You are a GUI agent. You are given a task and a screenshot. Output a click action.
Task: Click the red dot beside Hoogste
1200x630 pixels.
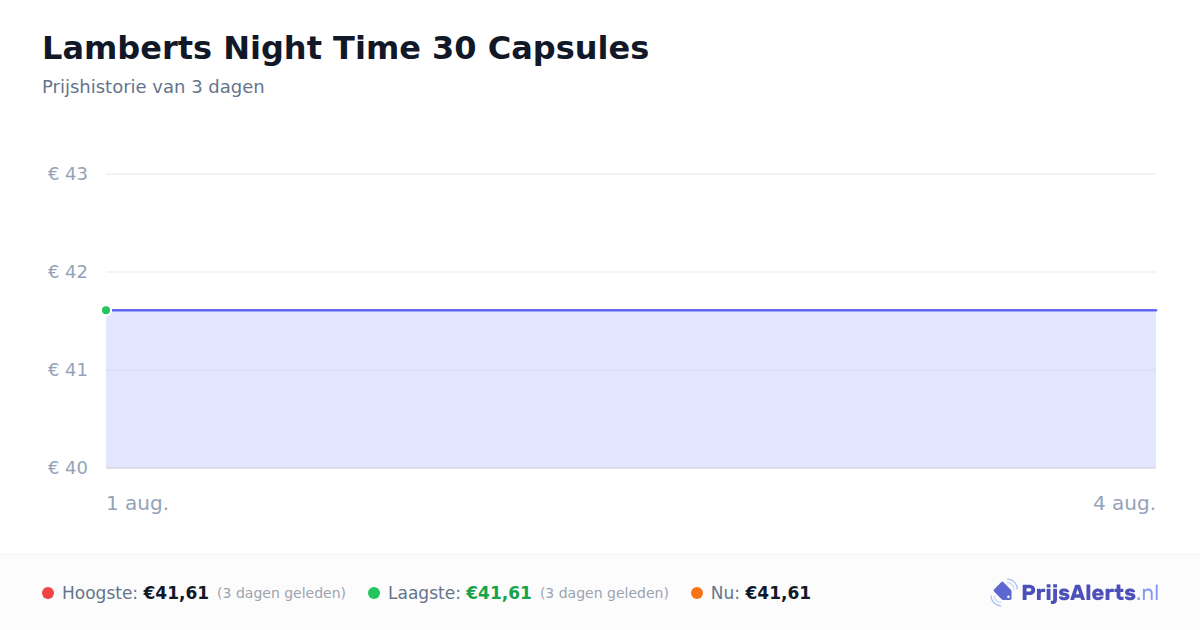[48, 593]
